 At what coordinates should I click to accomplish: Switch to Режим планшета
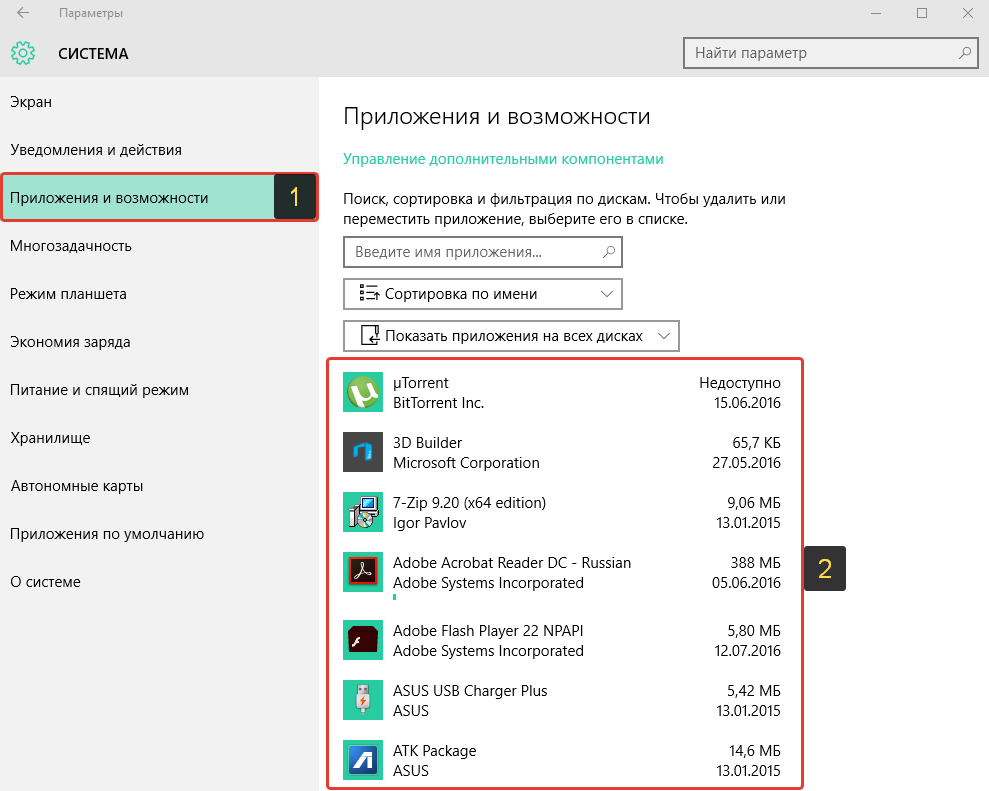pos(159,293)
